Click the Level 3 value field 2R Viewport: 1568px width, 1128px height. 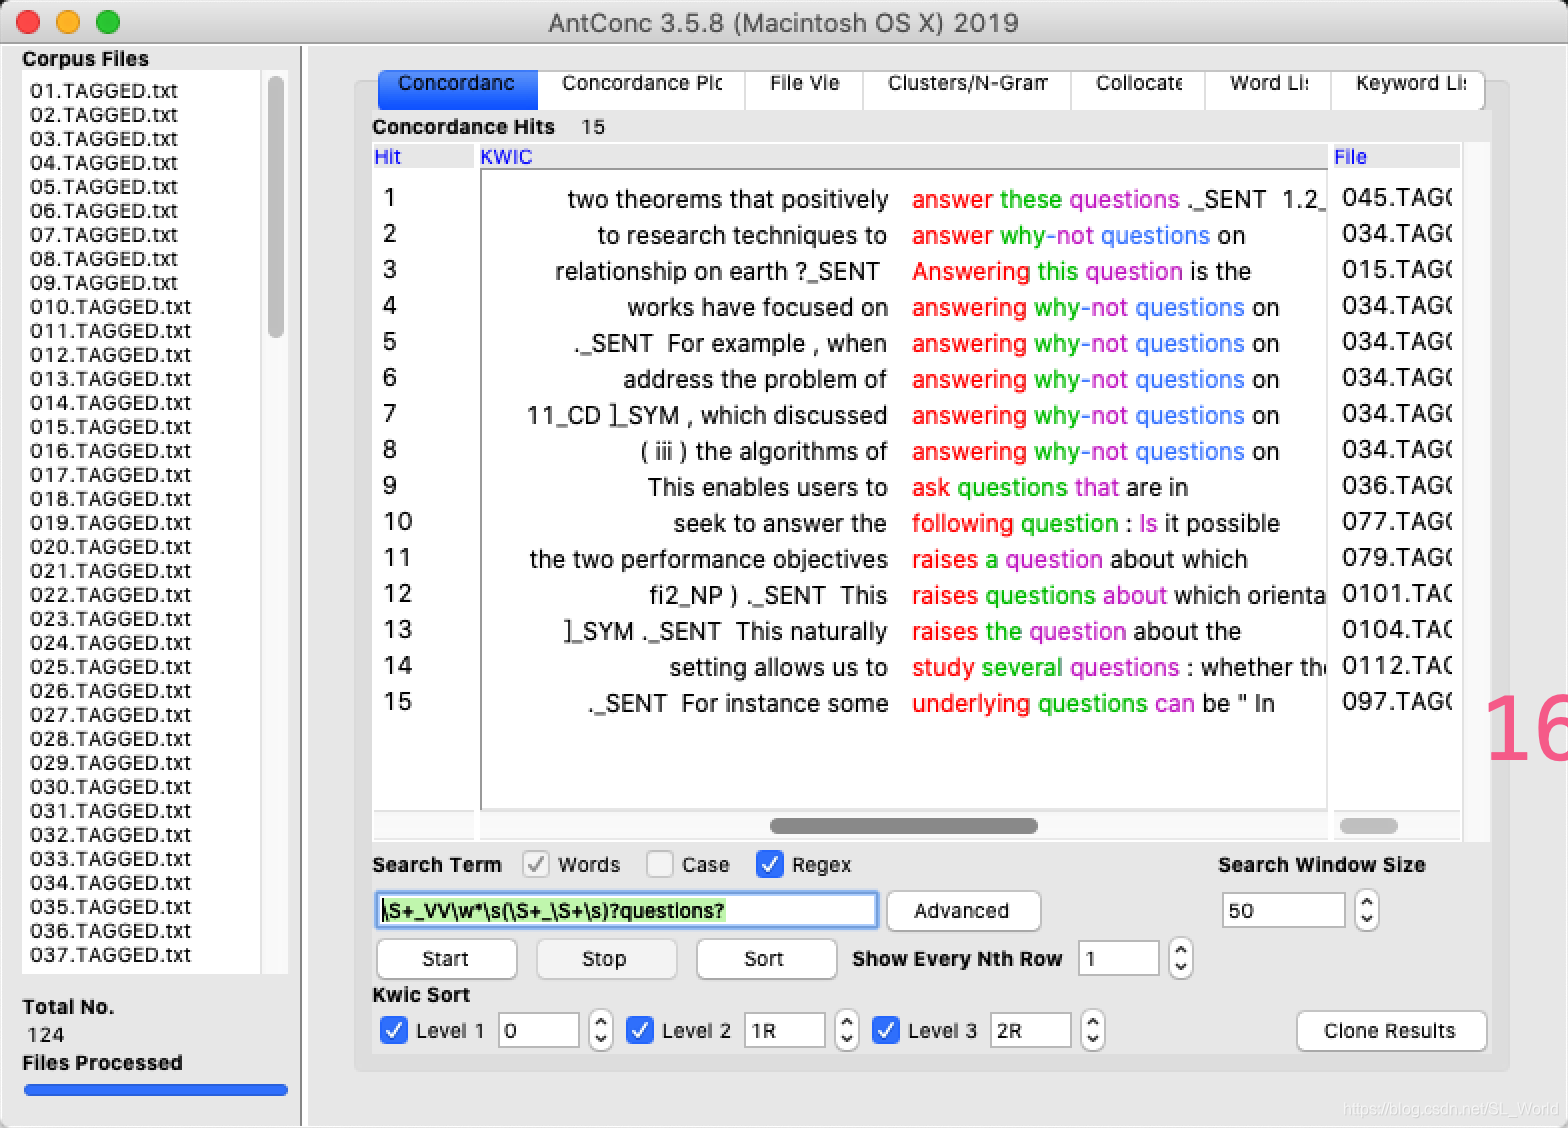(x=1031, y=1031)
